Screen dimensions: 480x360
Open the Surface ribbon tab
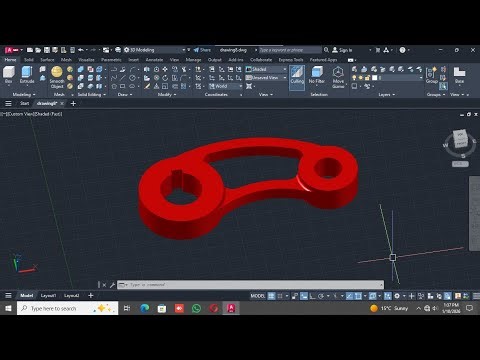coord(47,60)
